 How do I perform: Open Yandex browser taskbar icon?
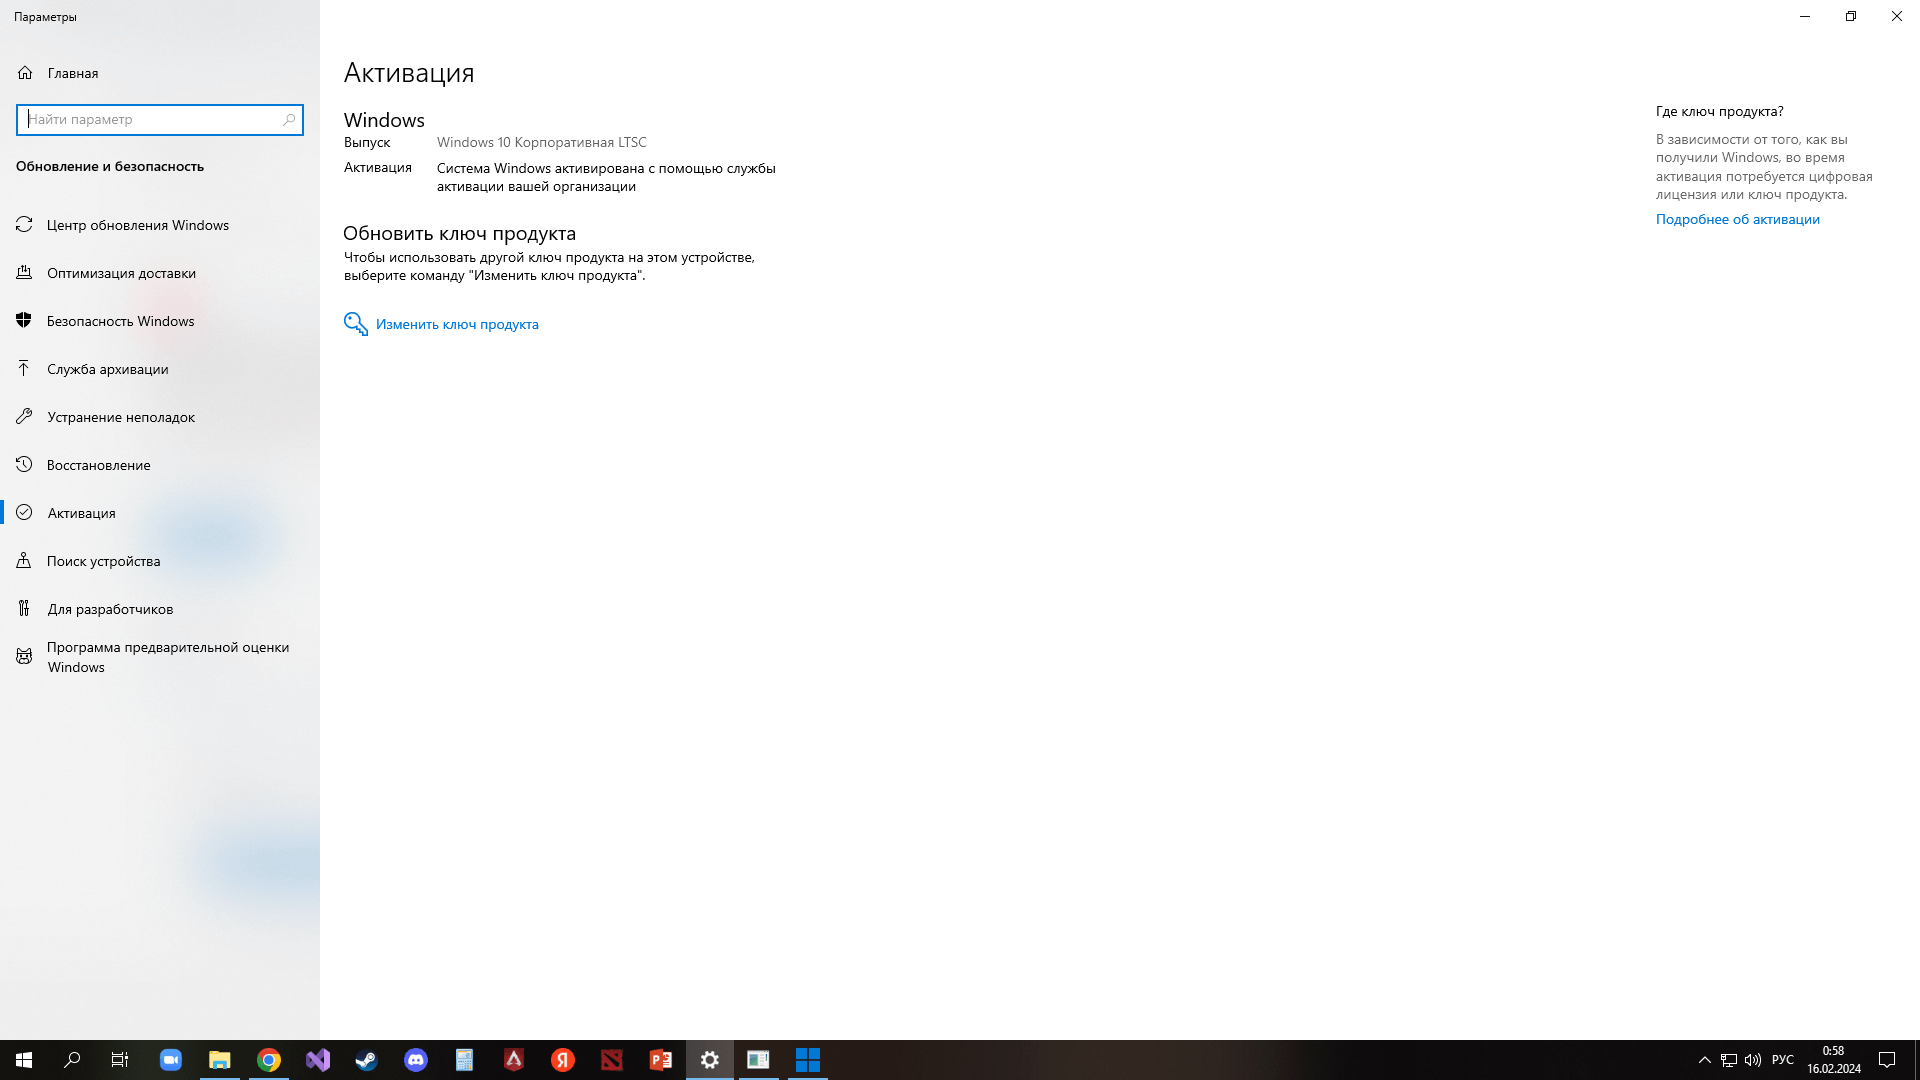(x=562, y=1060)
